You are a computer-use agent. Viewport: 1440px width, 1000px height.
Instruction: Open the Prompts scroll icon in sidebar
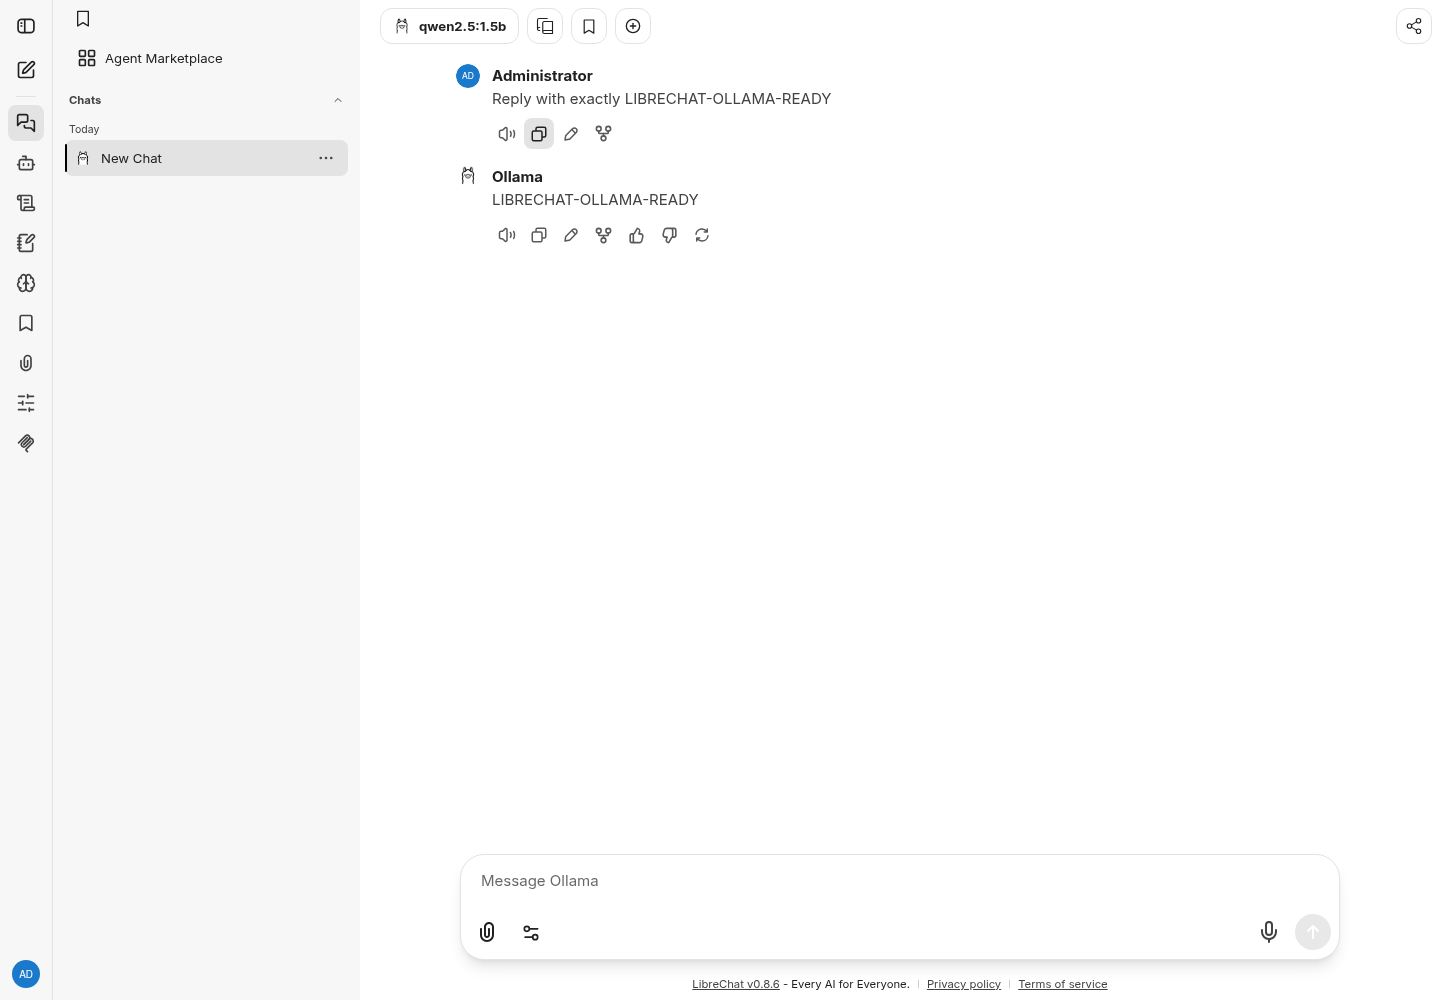click(x=26, y=203)
